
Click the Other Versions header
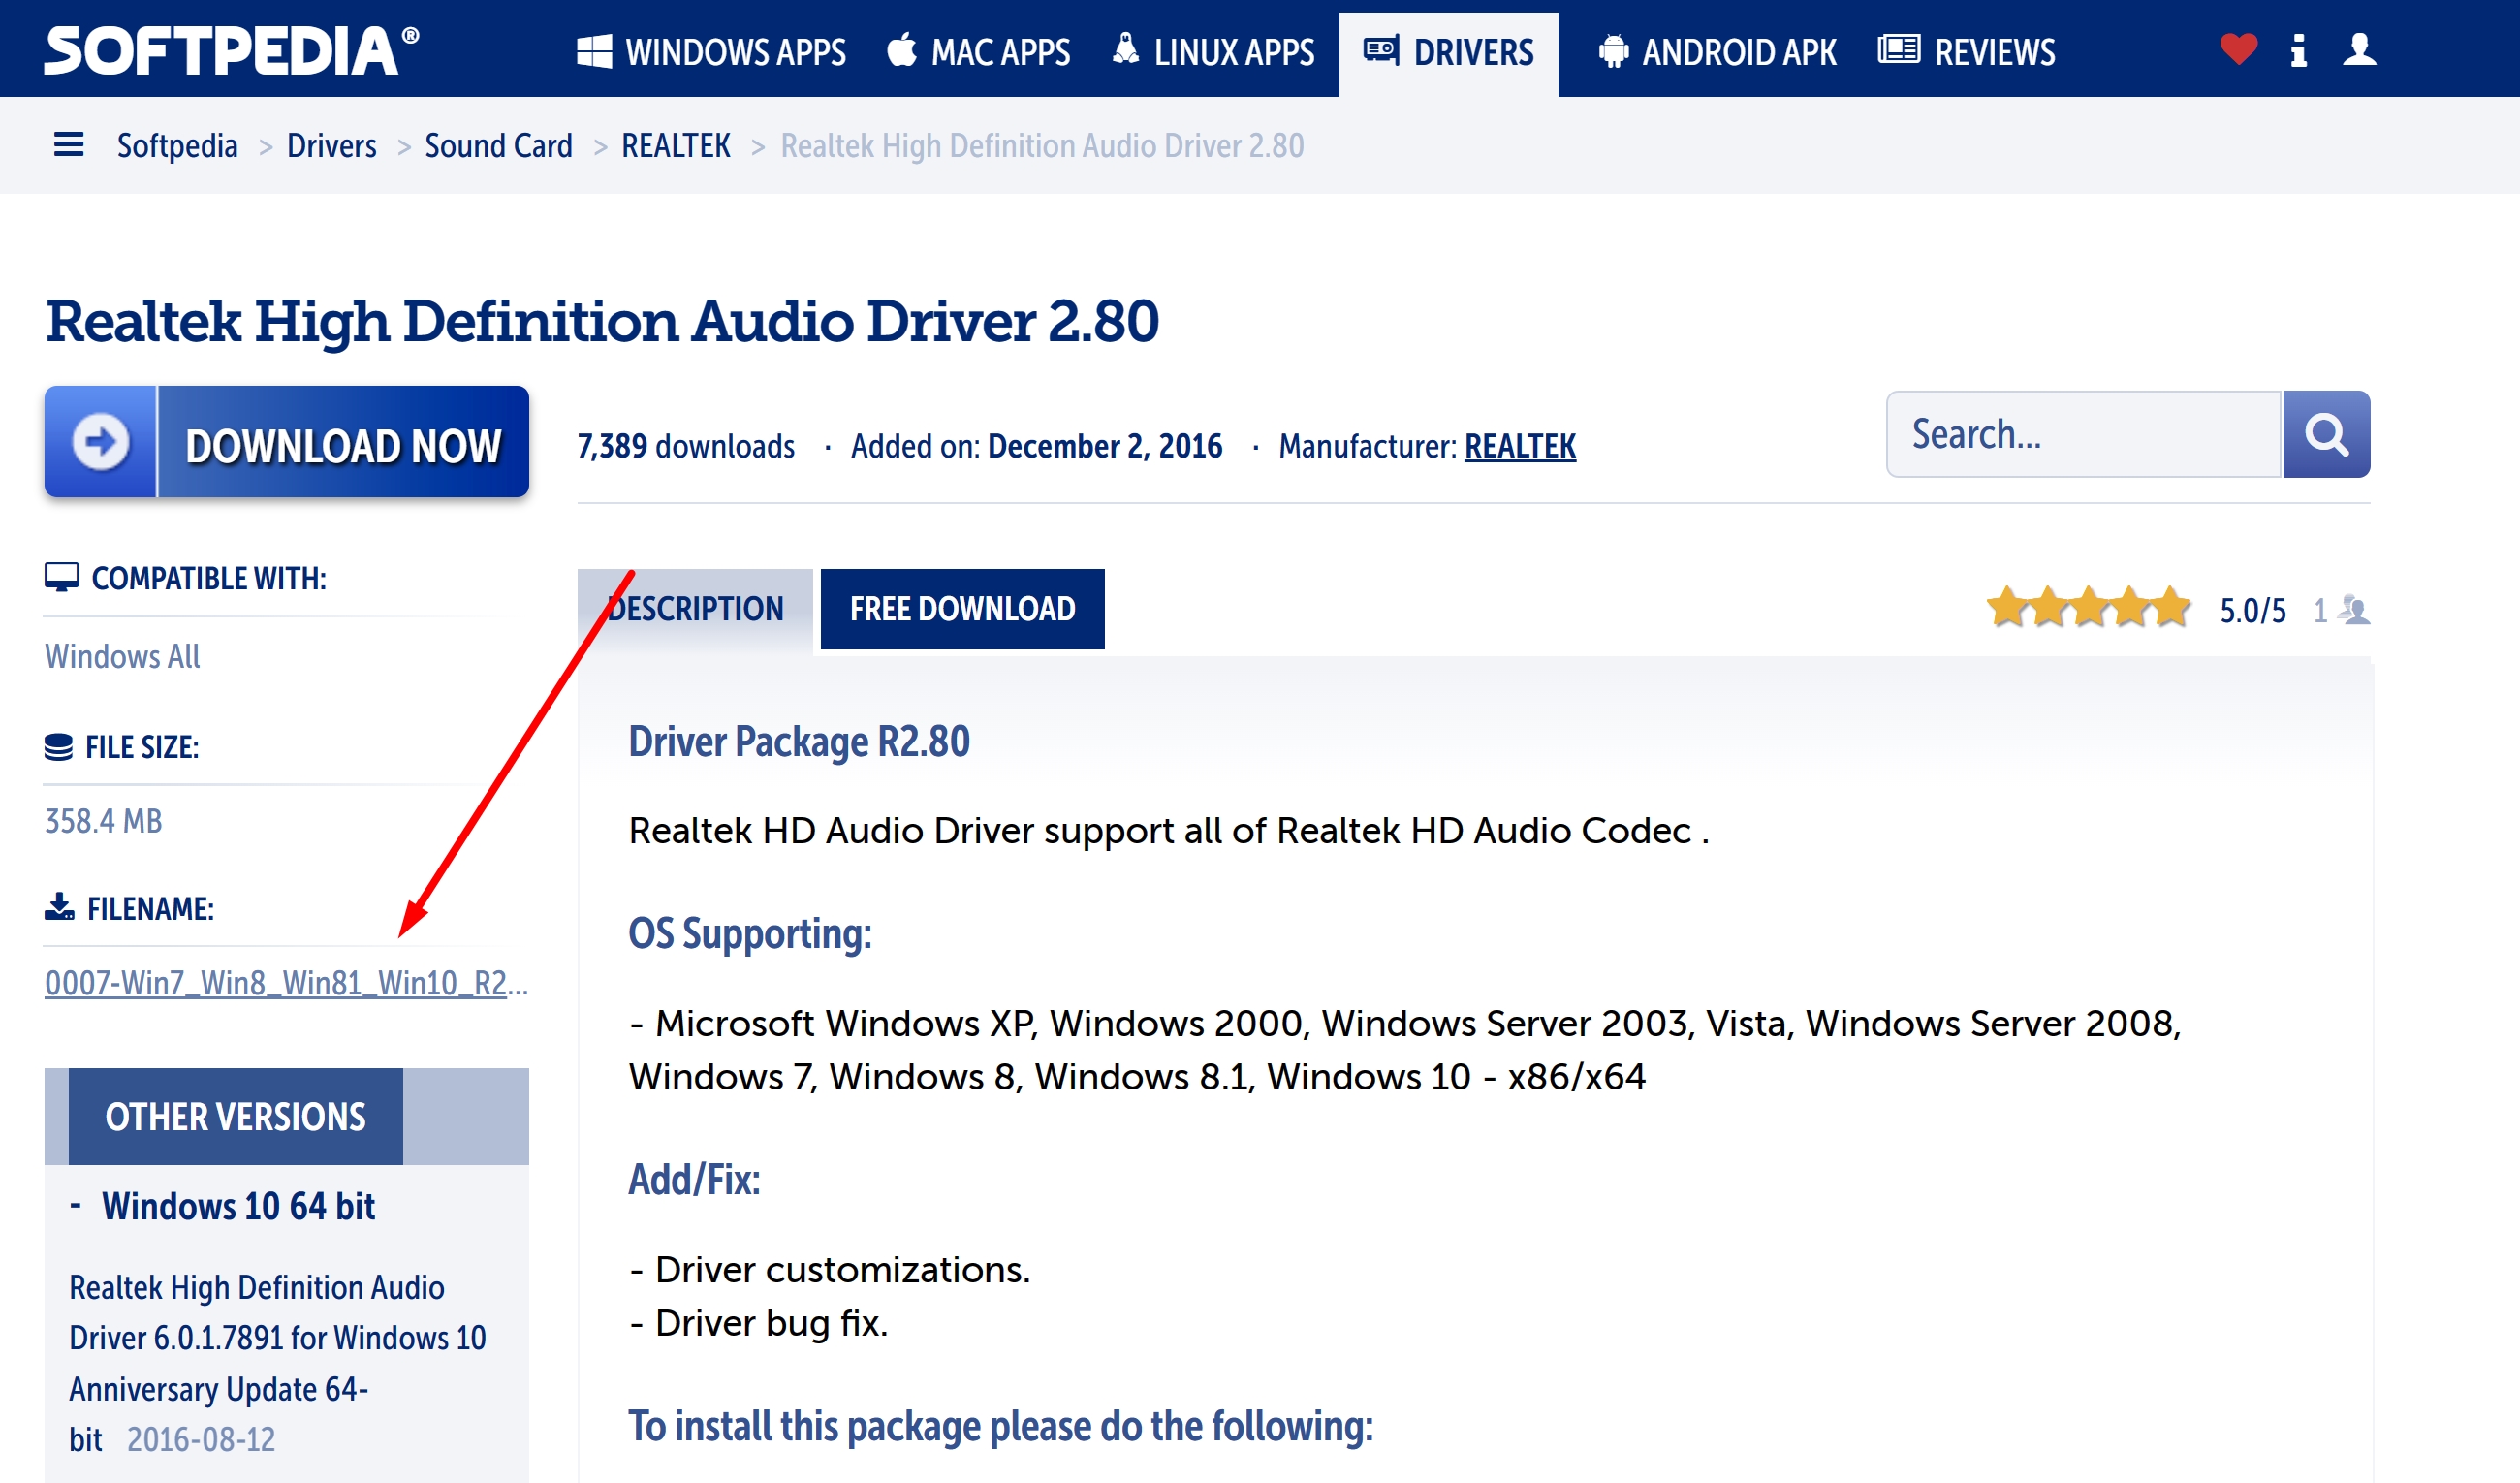[x=235, y=1116]
